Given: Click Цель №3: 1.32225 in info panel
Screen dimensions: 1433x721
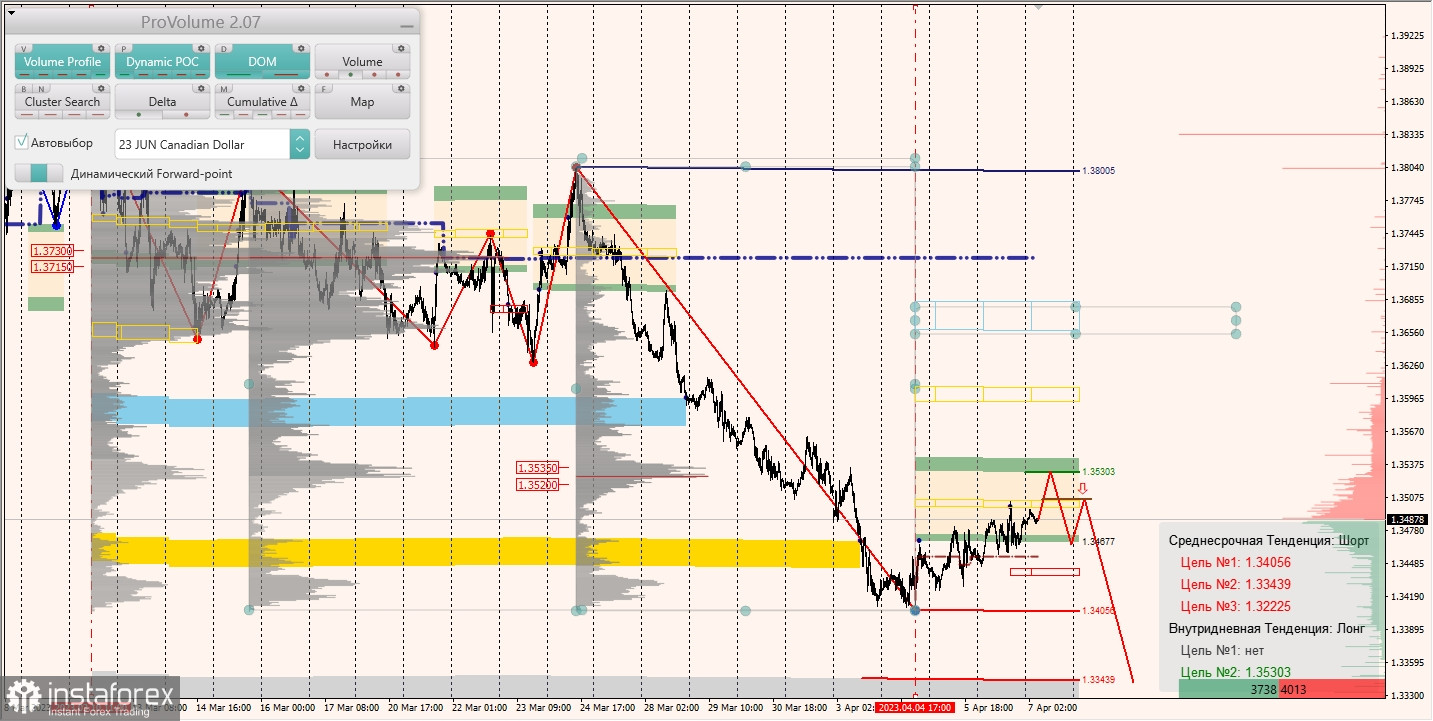Looking at the screenshot, I should (1236, 606).
